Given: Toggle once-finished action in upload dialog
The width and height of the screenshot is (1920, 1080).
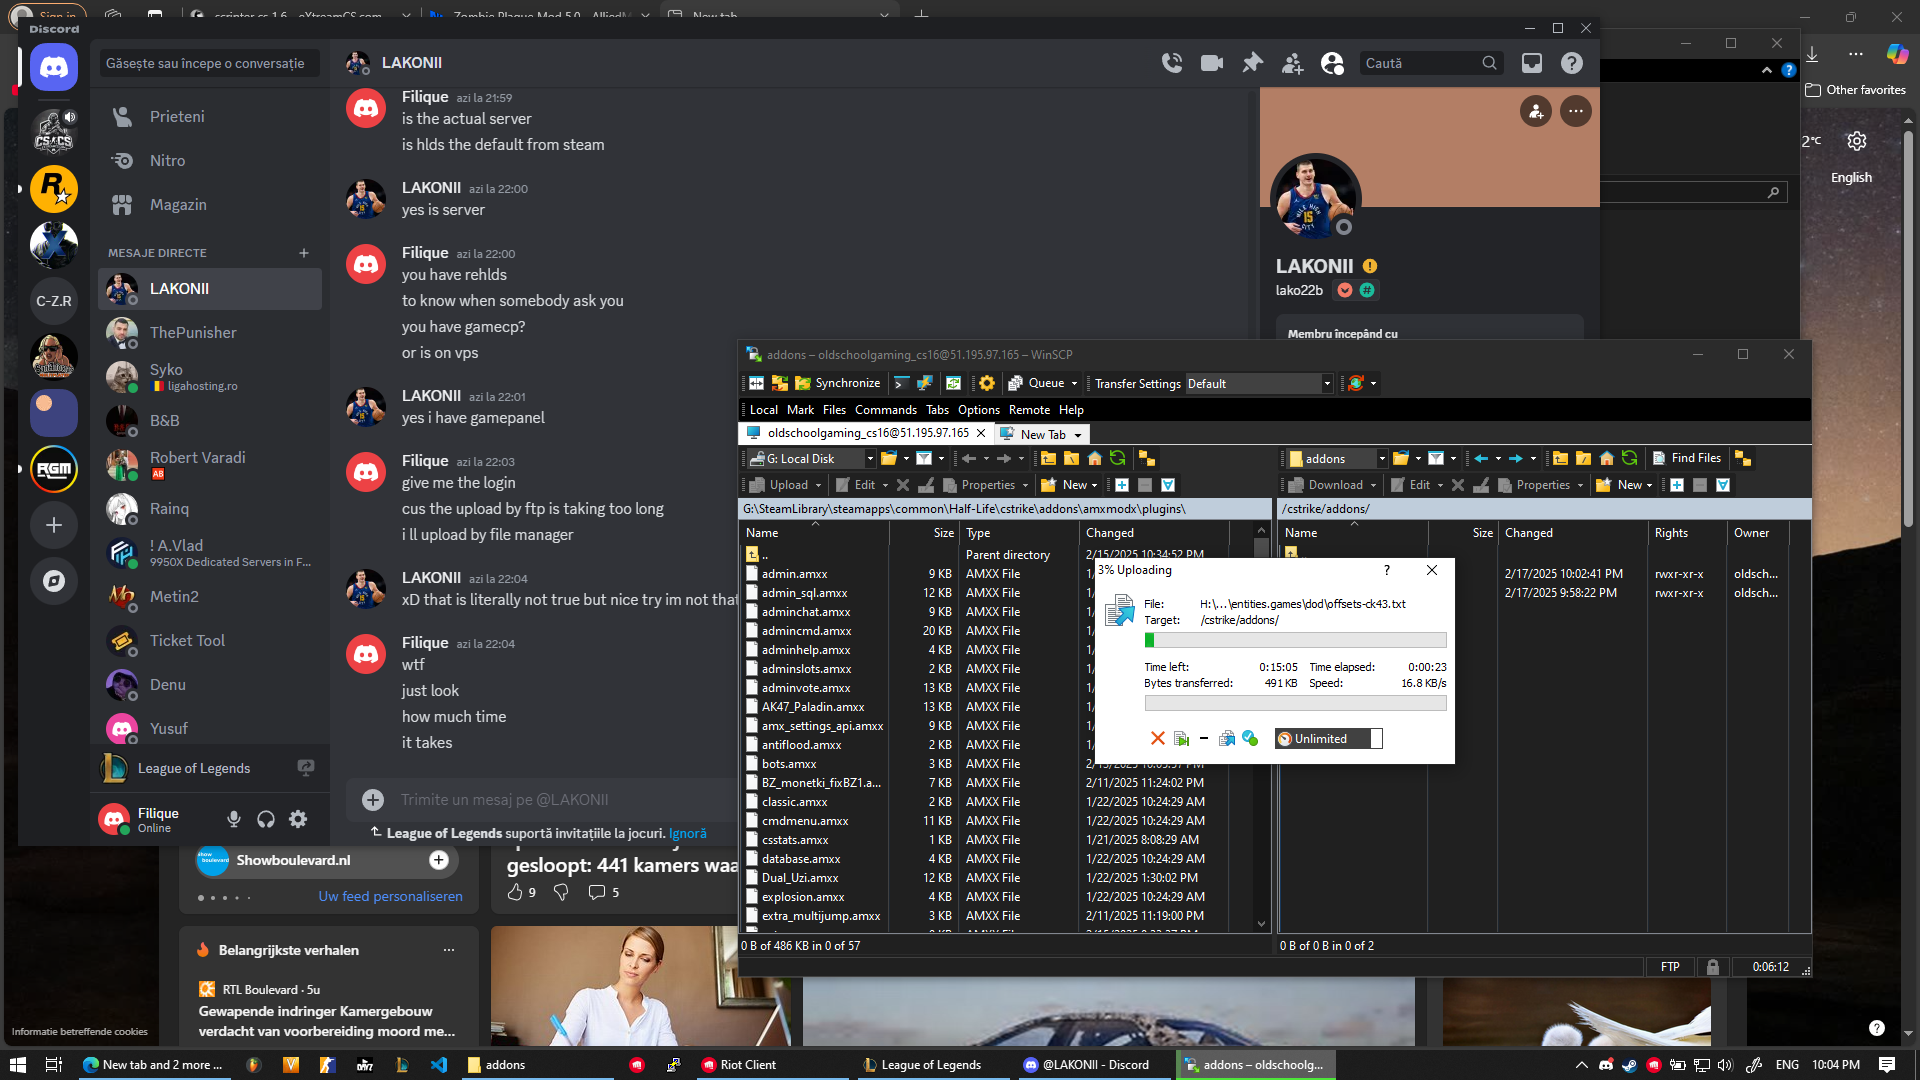Looking at the screenshot, I should tap(1250, 739).
